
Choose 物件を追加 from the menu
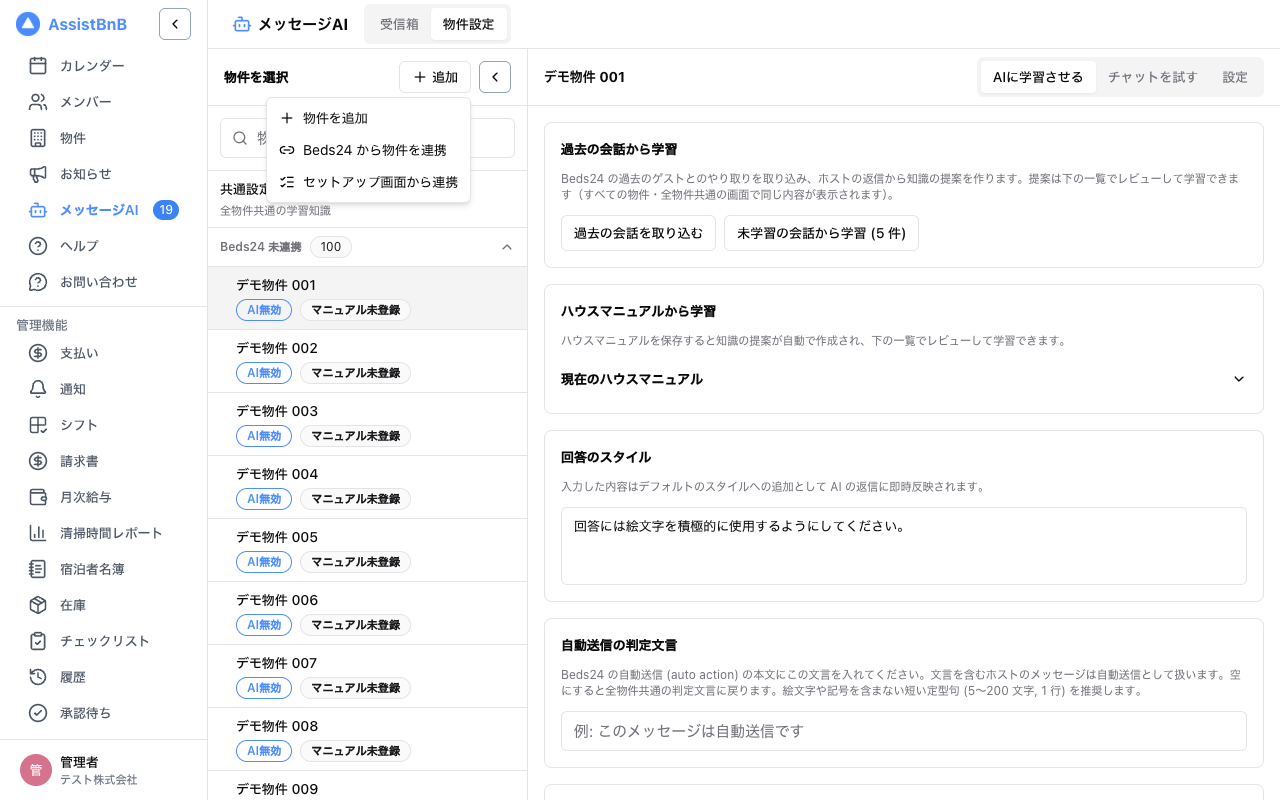(x=368, y=118)
